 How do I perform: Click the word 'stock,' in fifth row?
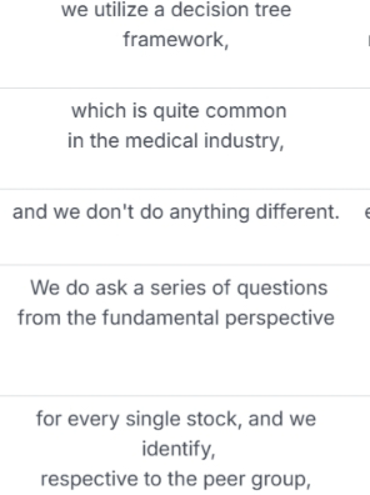coord(214,419)
